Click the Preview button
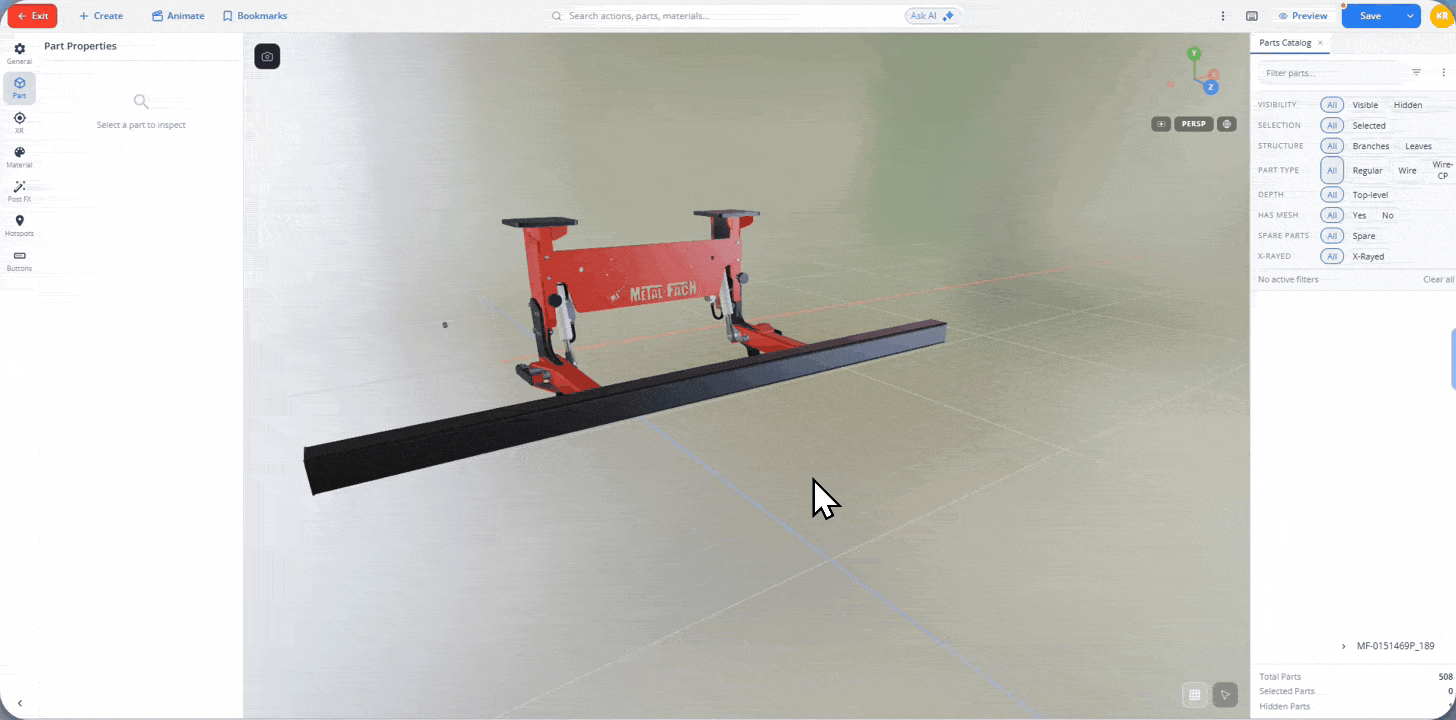Screen dimensions: 1456x720 [x=1303, y=16]
